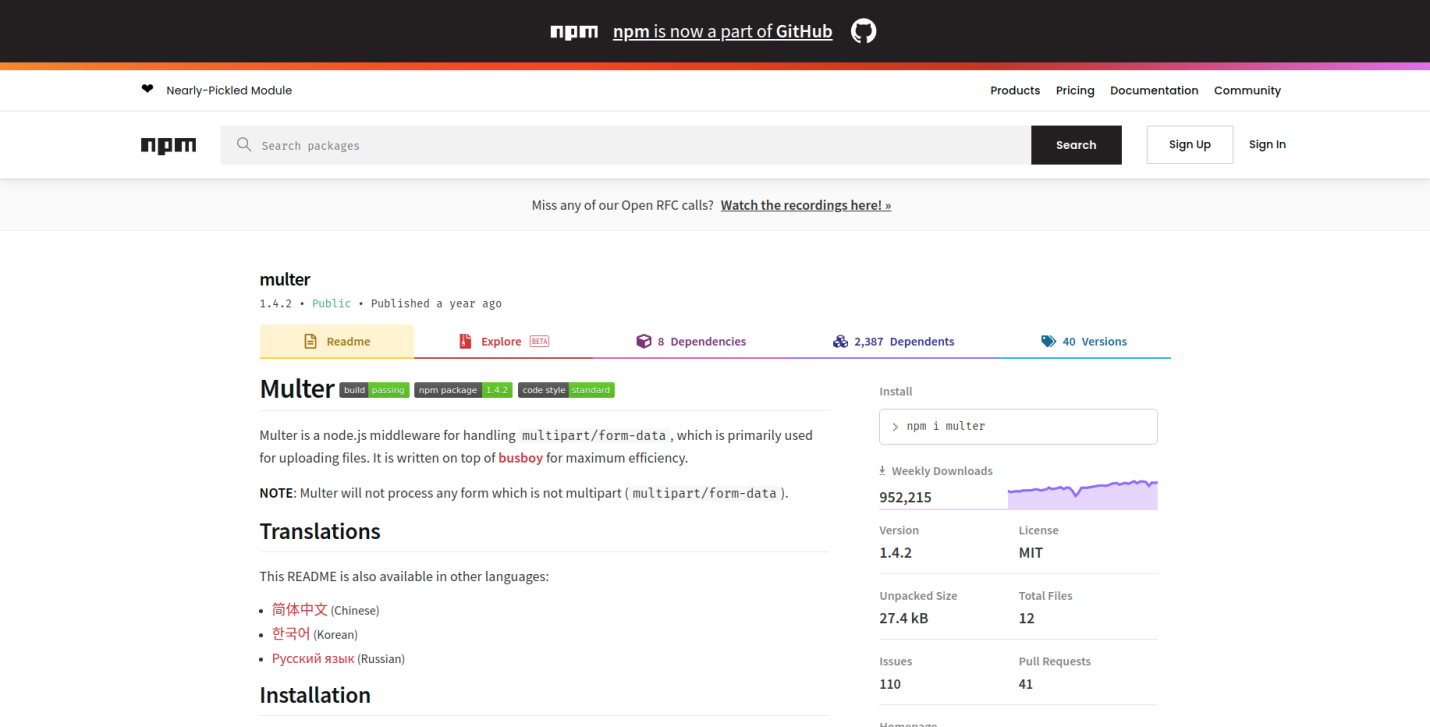Open the 8 Dependencies tab

tap(691, 341)
